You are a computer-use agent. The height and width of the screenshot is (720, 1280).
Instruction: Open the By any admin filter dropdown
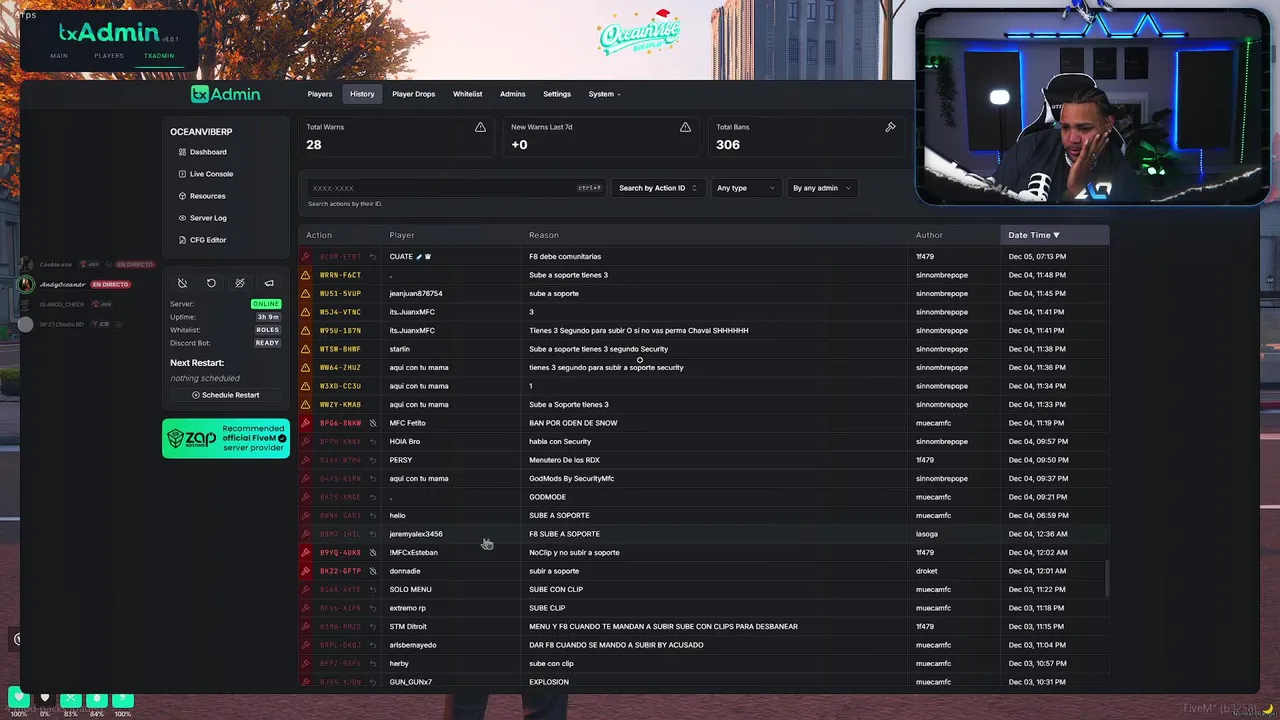click(822, 188)
